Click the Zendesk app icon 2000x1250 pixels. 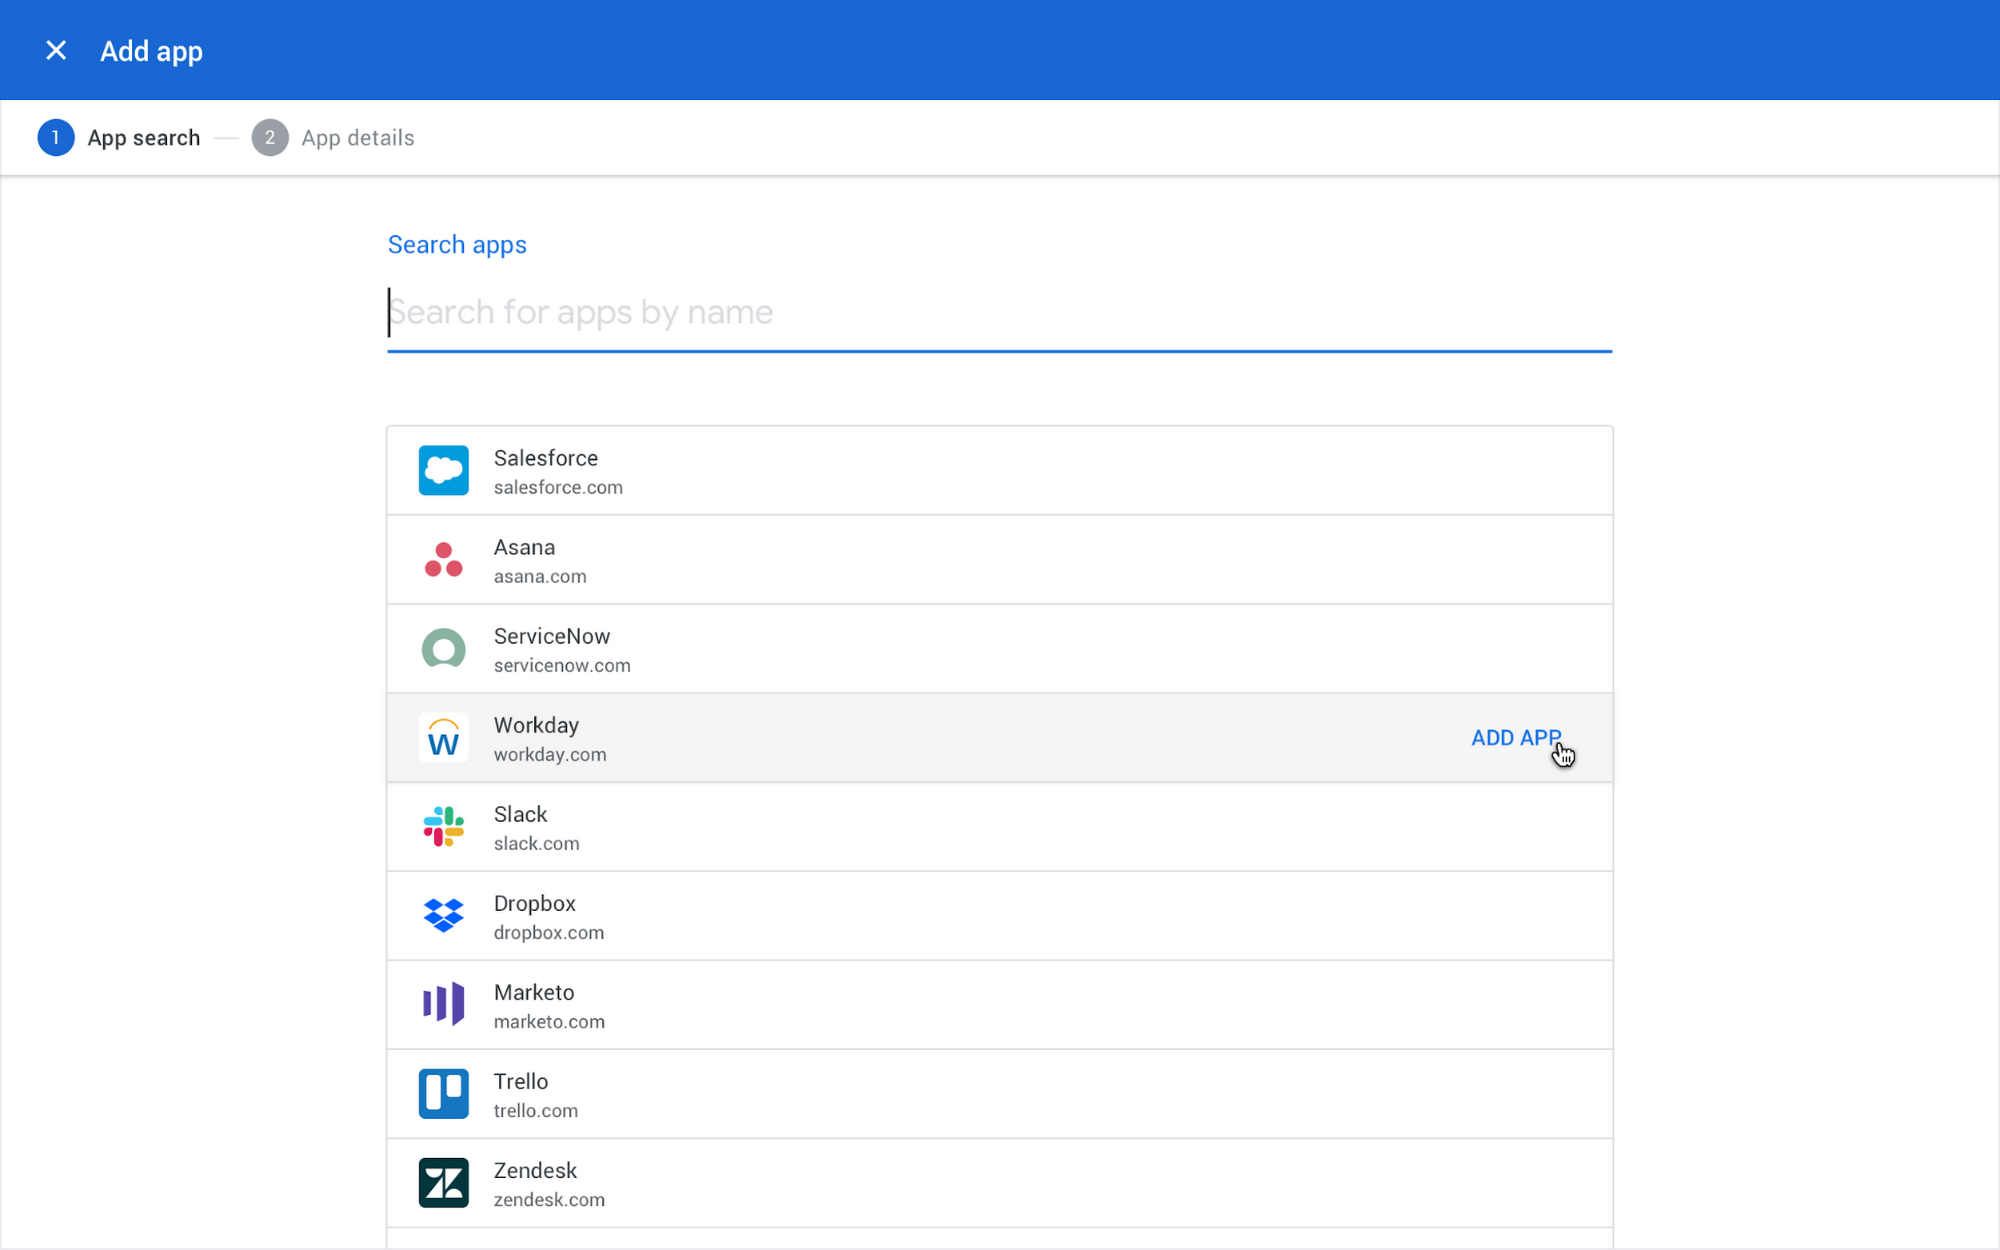(x=443, y=1183)
